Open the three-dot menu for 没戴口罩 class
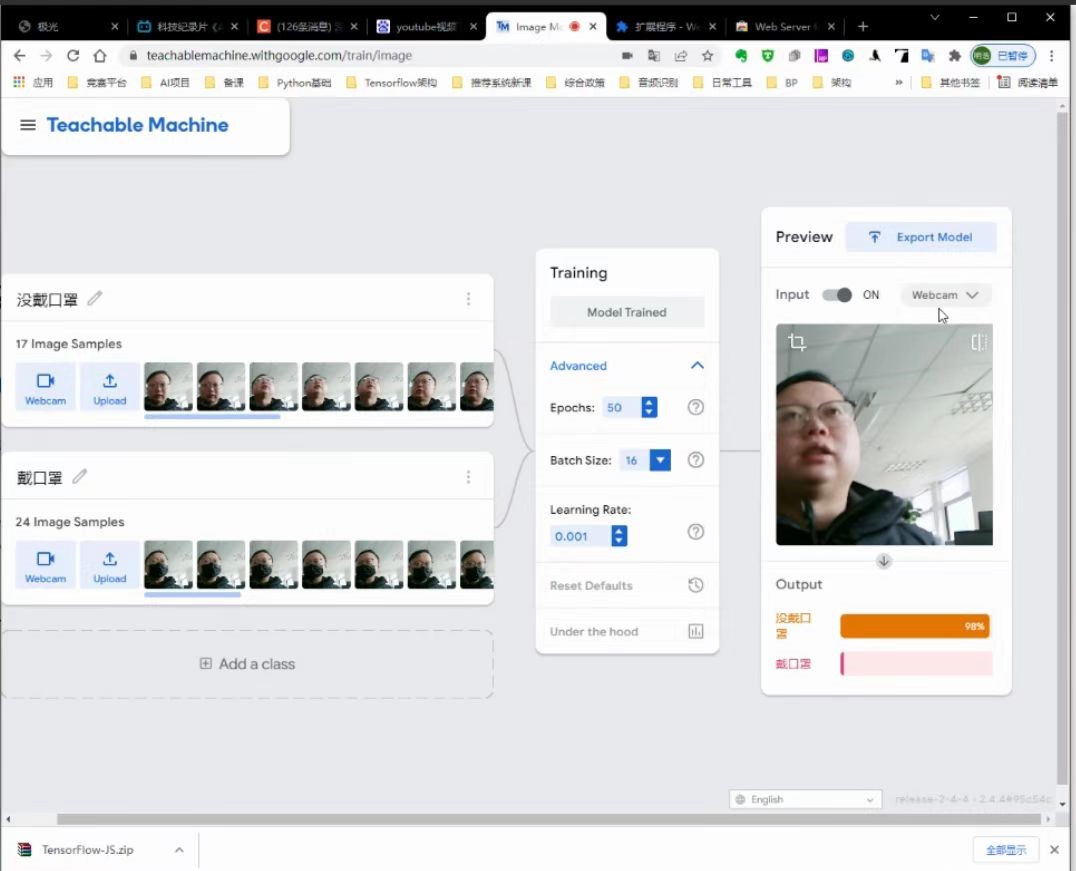 468,299
